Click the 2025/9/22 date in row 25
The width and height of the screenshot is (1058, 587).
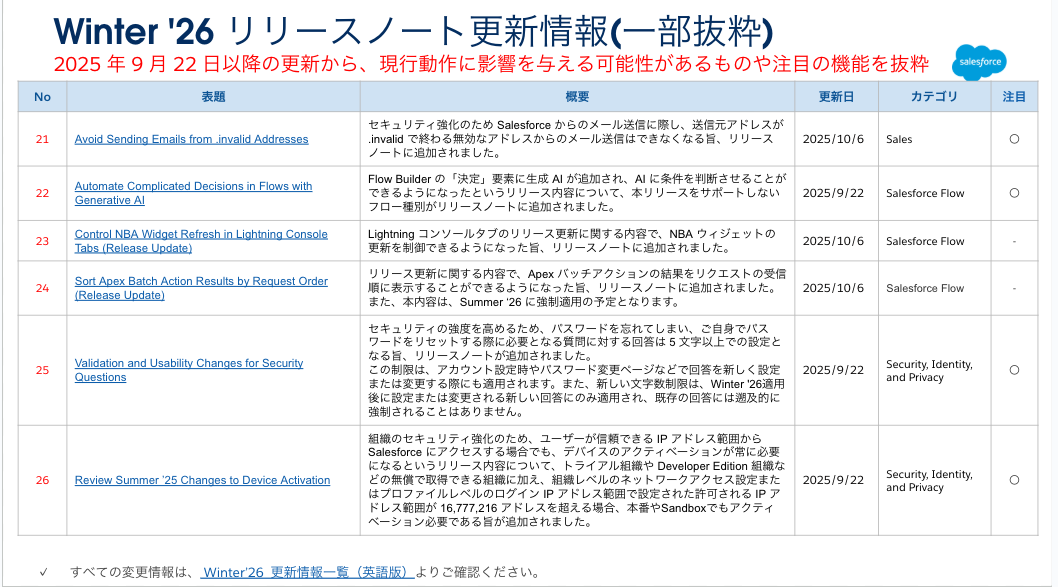coord(833,370)
